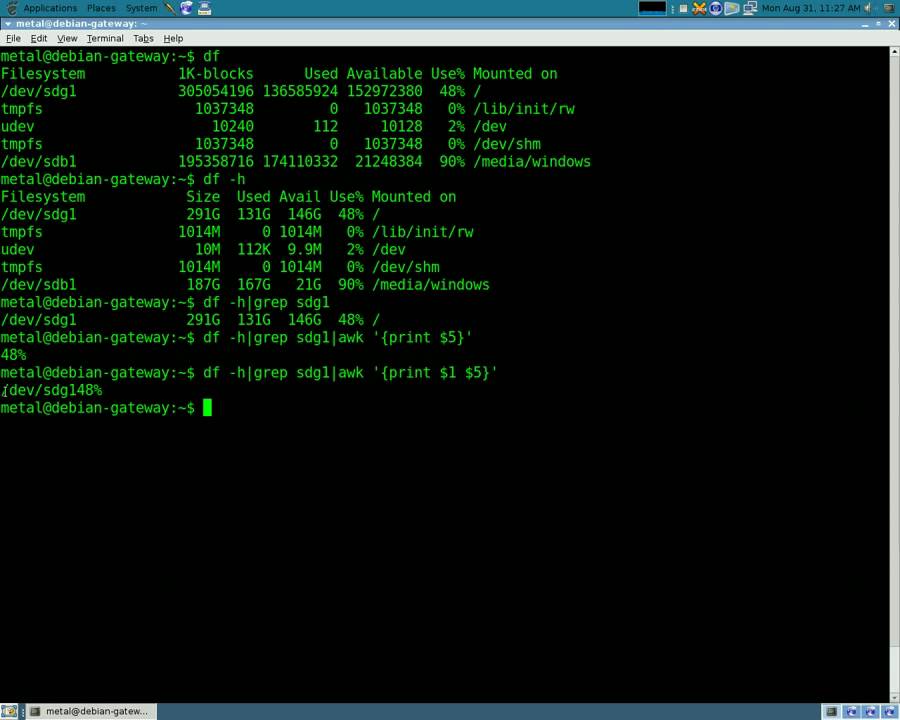Click the Debian swirl logo in the panel
The width and height of the screenshot is (900, 720).
[11, 8]
